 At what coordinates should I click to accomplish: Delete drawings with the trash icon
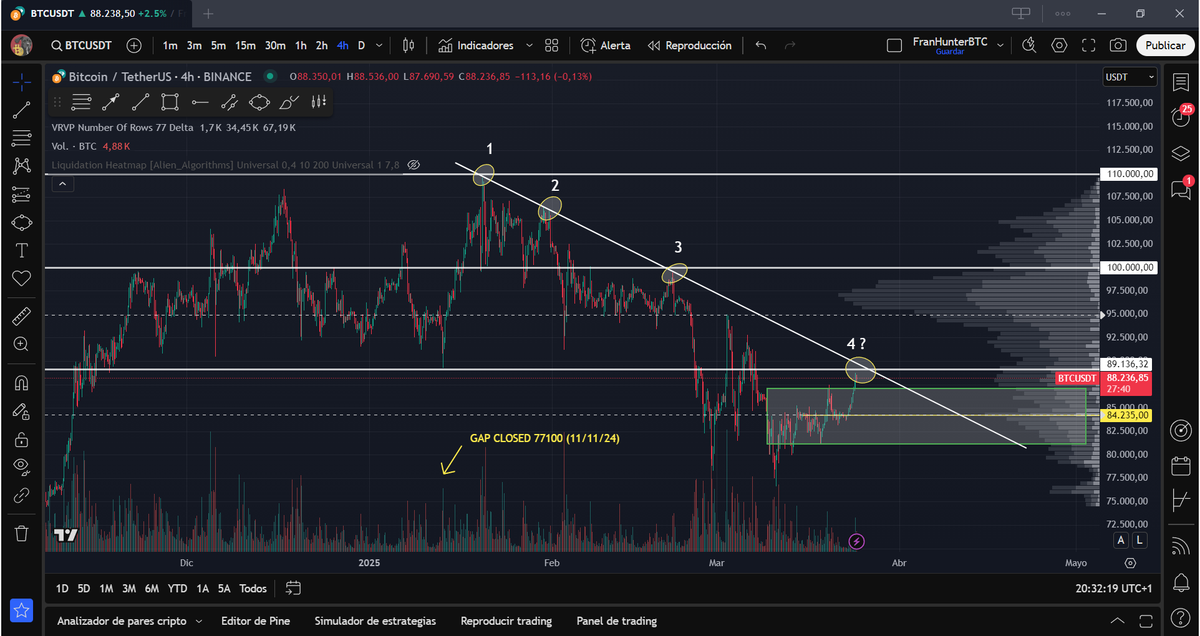click(x=21, y=533)
